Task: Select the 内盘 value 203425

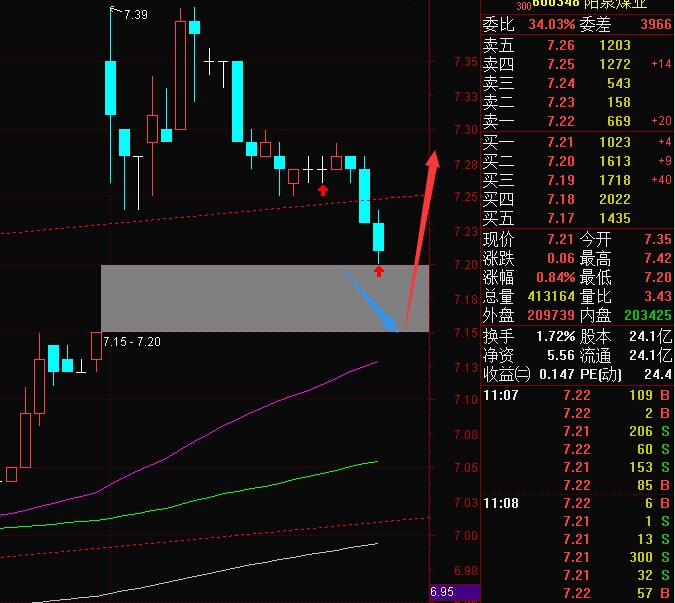Action: [x=648, y=315]
